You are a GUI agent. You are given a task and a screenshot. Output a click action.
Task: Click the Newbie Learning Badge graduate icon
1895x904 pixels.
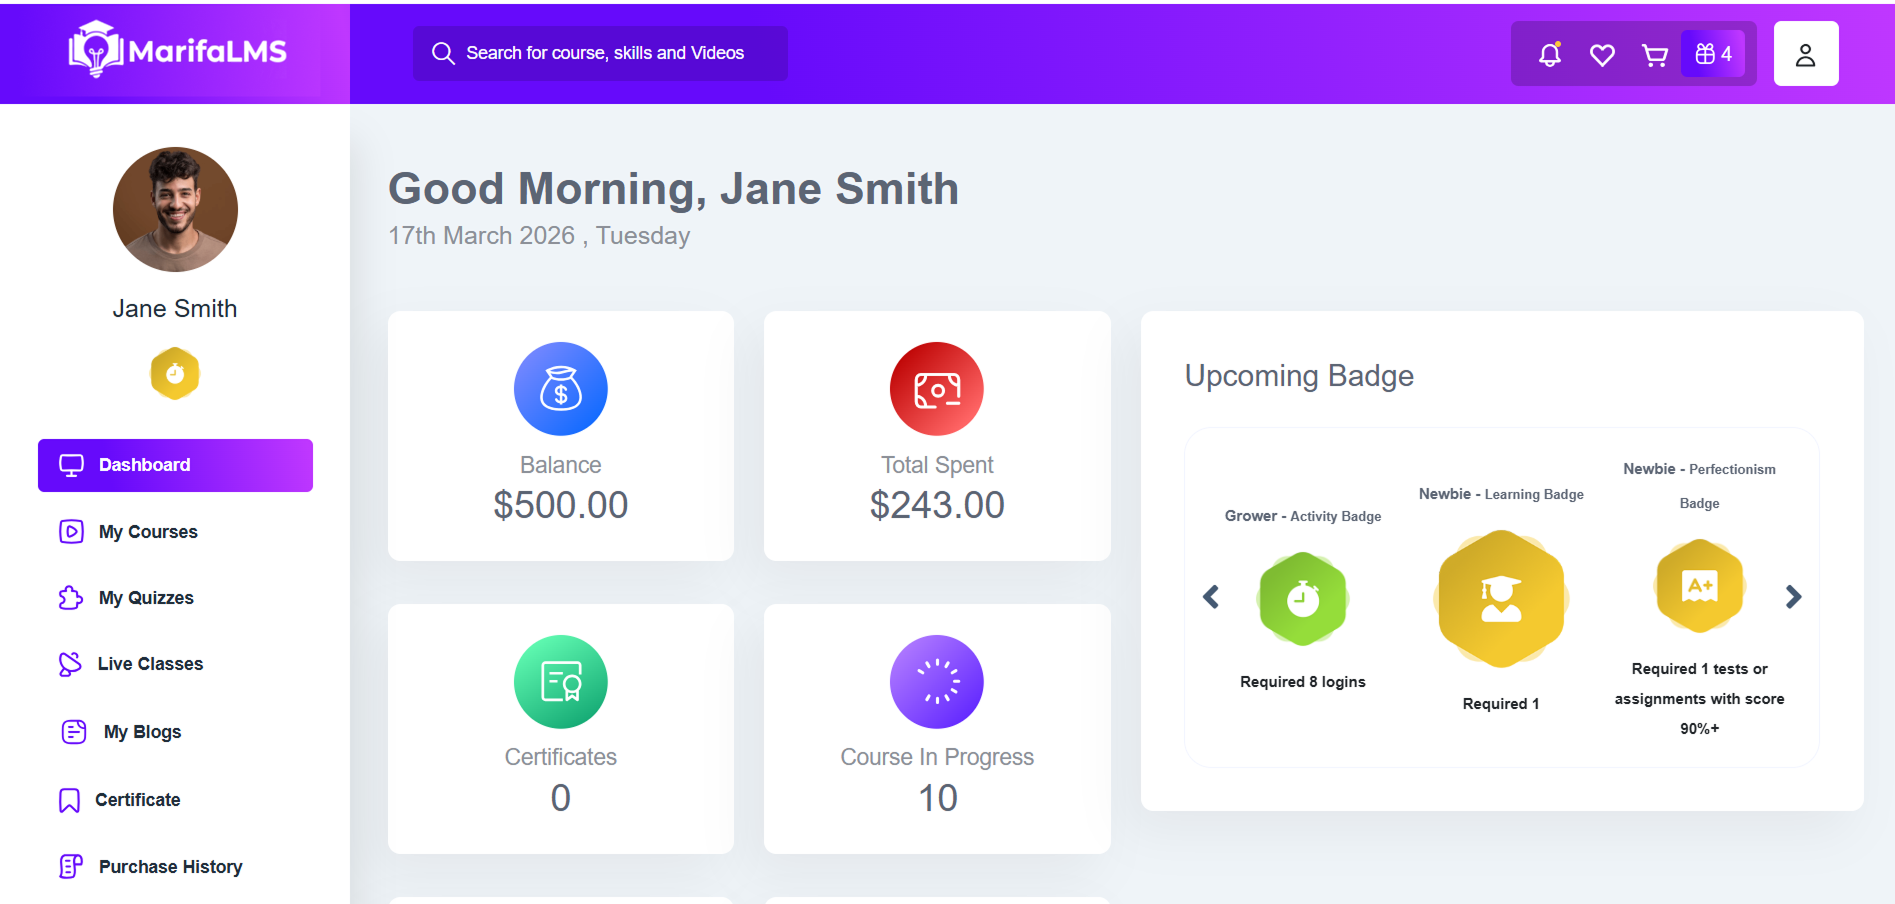(1500, 599)
